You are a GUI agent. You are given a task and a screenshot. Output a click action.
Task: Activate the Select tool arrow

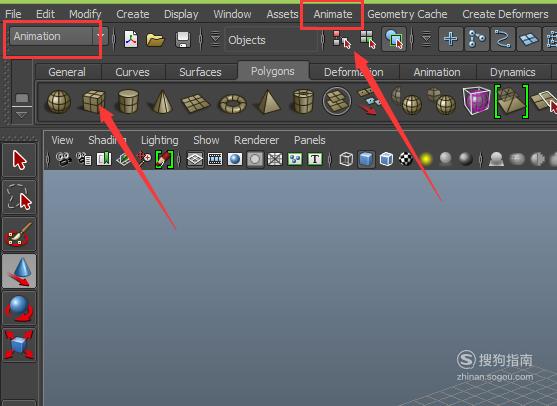(19, 160)
